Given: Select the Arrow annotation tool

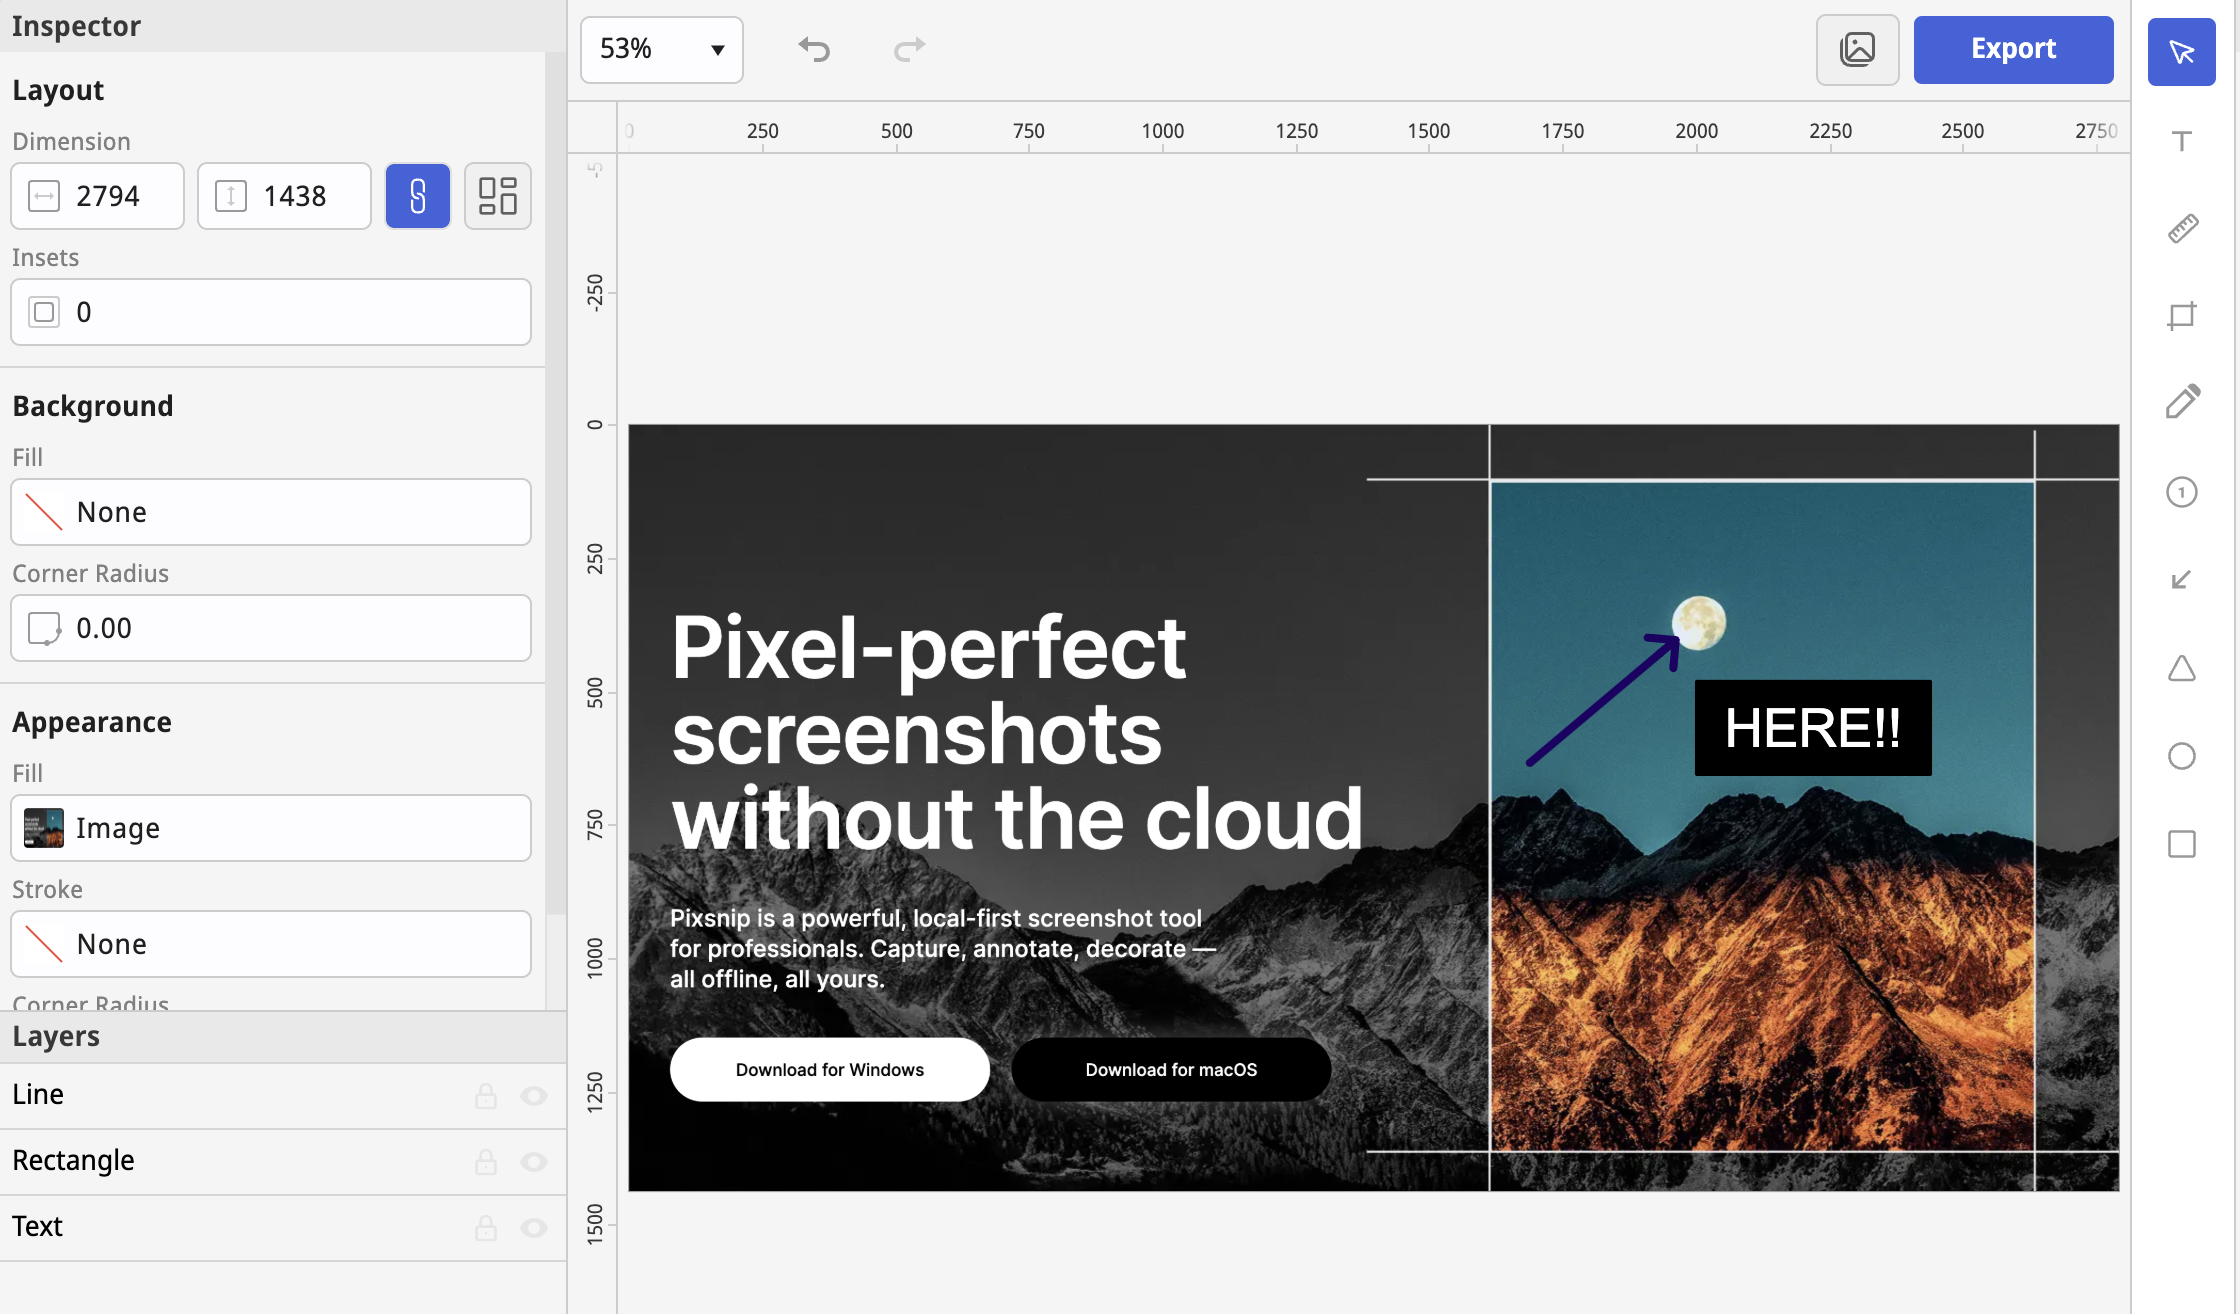Looking at the screenshot, I should pos(2182,580).
